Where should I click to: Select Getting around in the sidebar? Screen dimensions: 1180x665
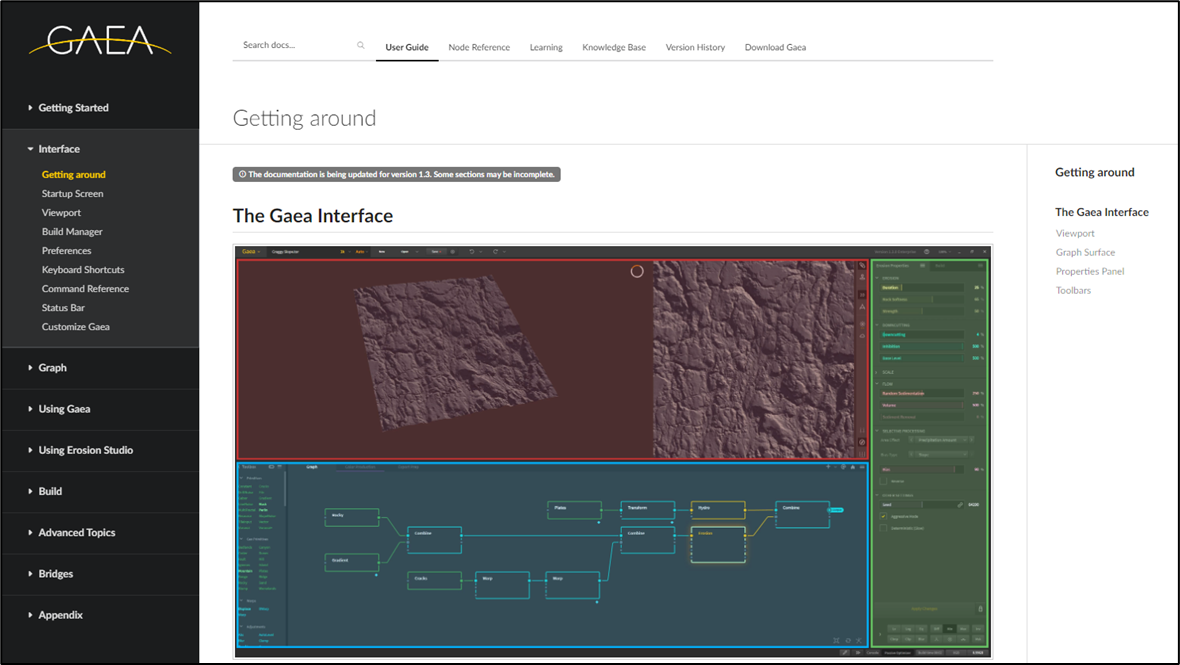(x=74, y=175)
